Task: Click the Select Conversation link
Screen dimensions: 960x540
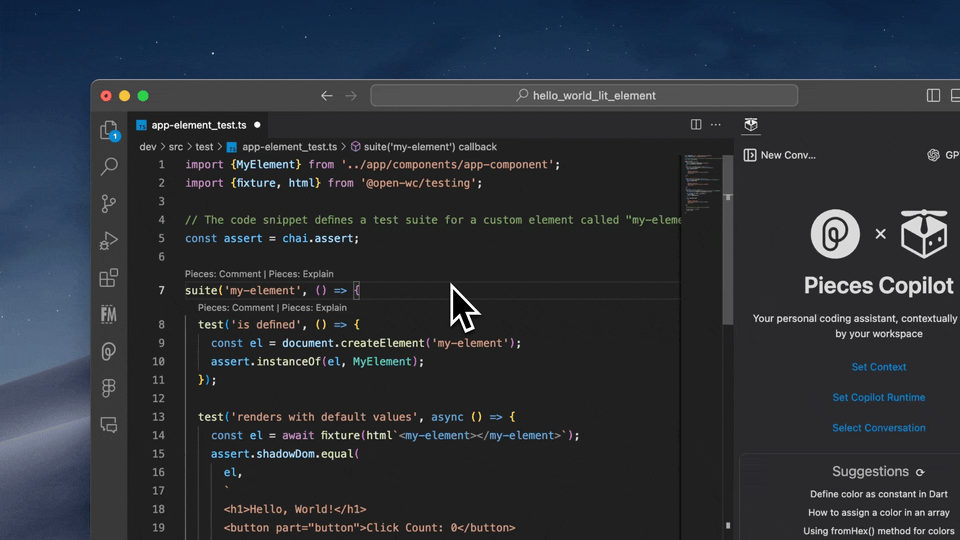Action: (879, 428)
